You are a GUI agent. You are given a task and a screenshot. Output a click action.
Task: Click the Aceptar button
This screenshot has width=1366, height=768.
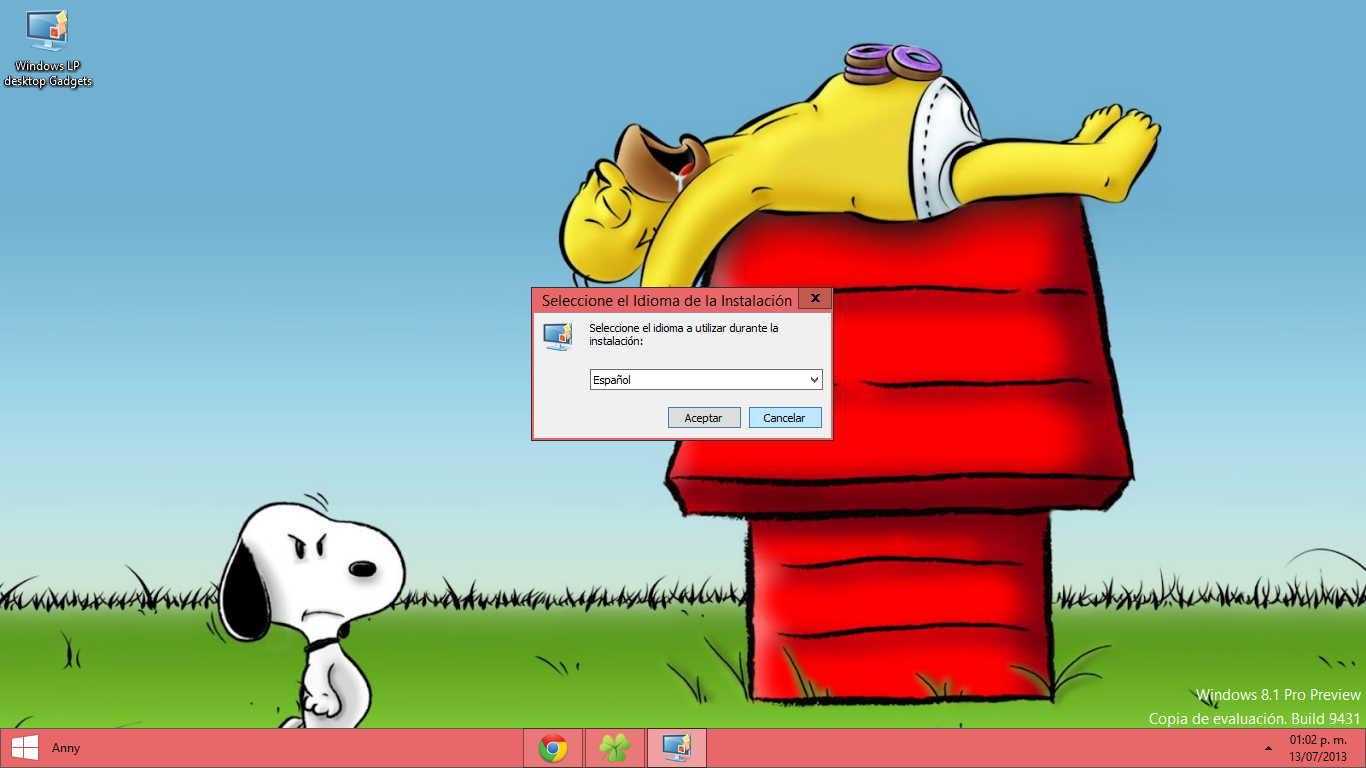coord(704,418)
